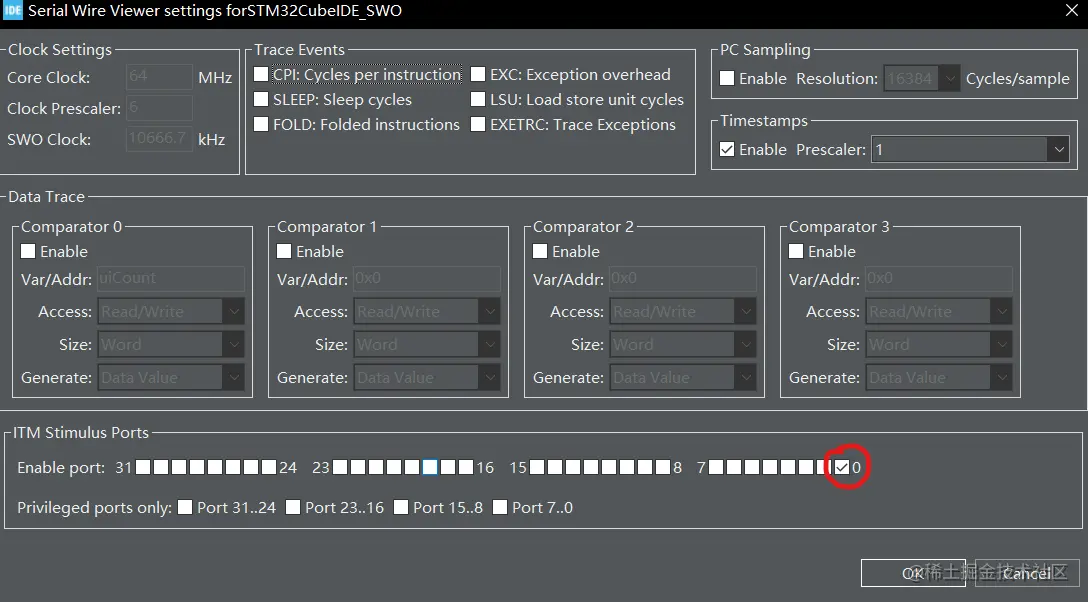Viewport: 1088px width, 602px height.
Task: Open Comparator 2 Generate dropdown
Action: click(683, 377)
